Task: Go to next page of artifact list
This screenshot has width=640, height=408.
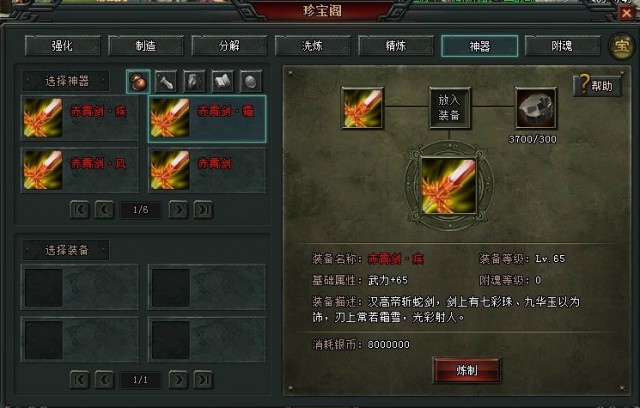Action: [x=178, y=210]
